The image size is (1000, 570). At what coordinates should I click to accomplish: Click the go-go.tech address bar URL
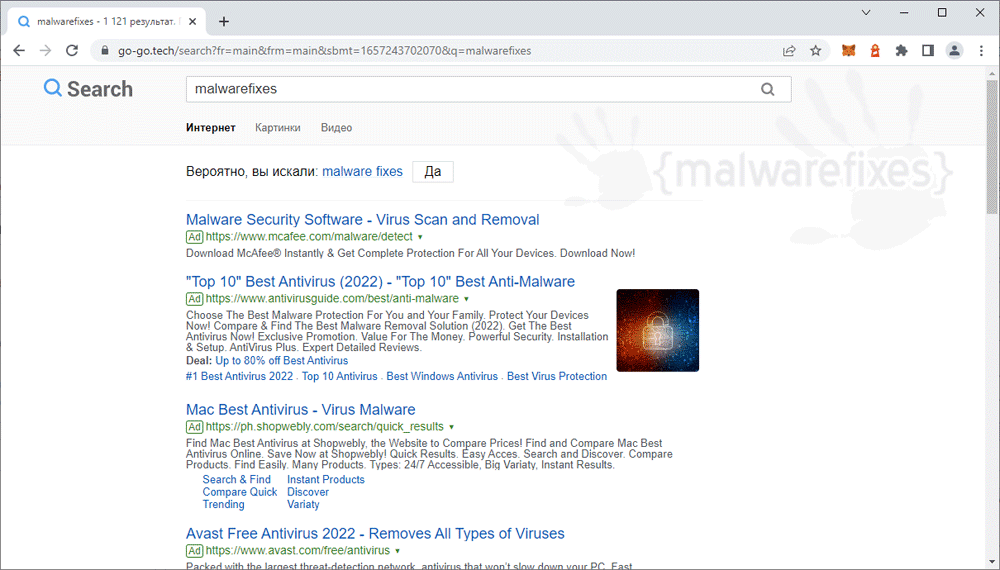click(x=324, y=51)
